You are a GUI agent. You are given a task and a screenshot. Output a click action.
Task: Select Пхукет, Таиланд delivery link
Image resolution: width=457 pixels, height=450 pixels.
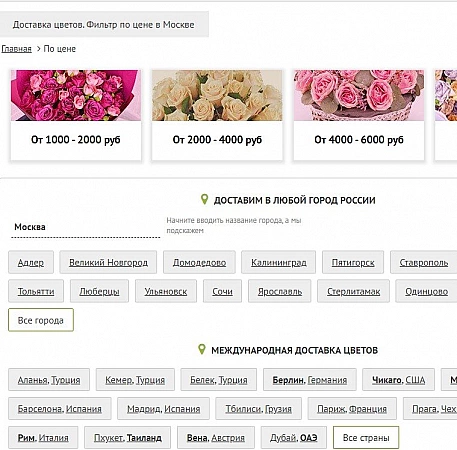click(x=128, y=438)
